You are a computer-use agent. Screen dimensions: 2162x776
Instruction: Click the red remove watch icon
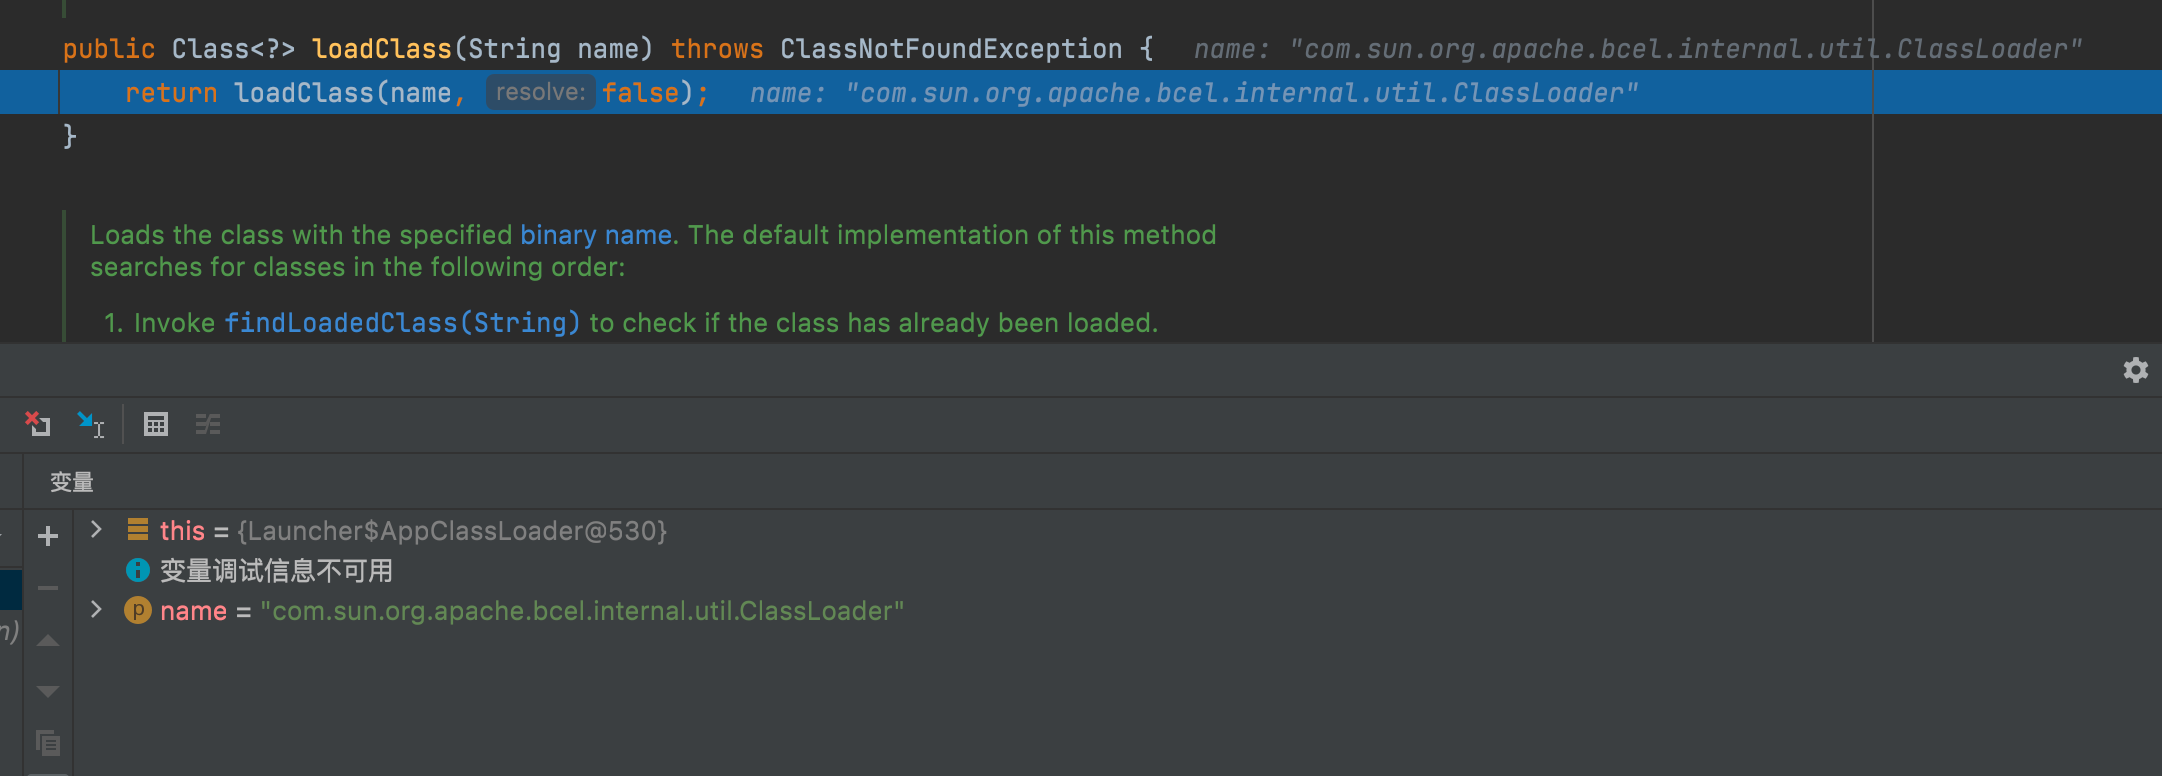click(38, 424)
